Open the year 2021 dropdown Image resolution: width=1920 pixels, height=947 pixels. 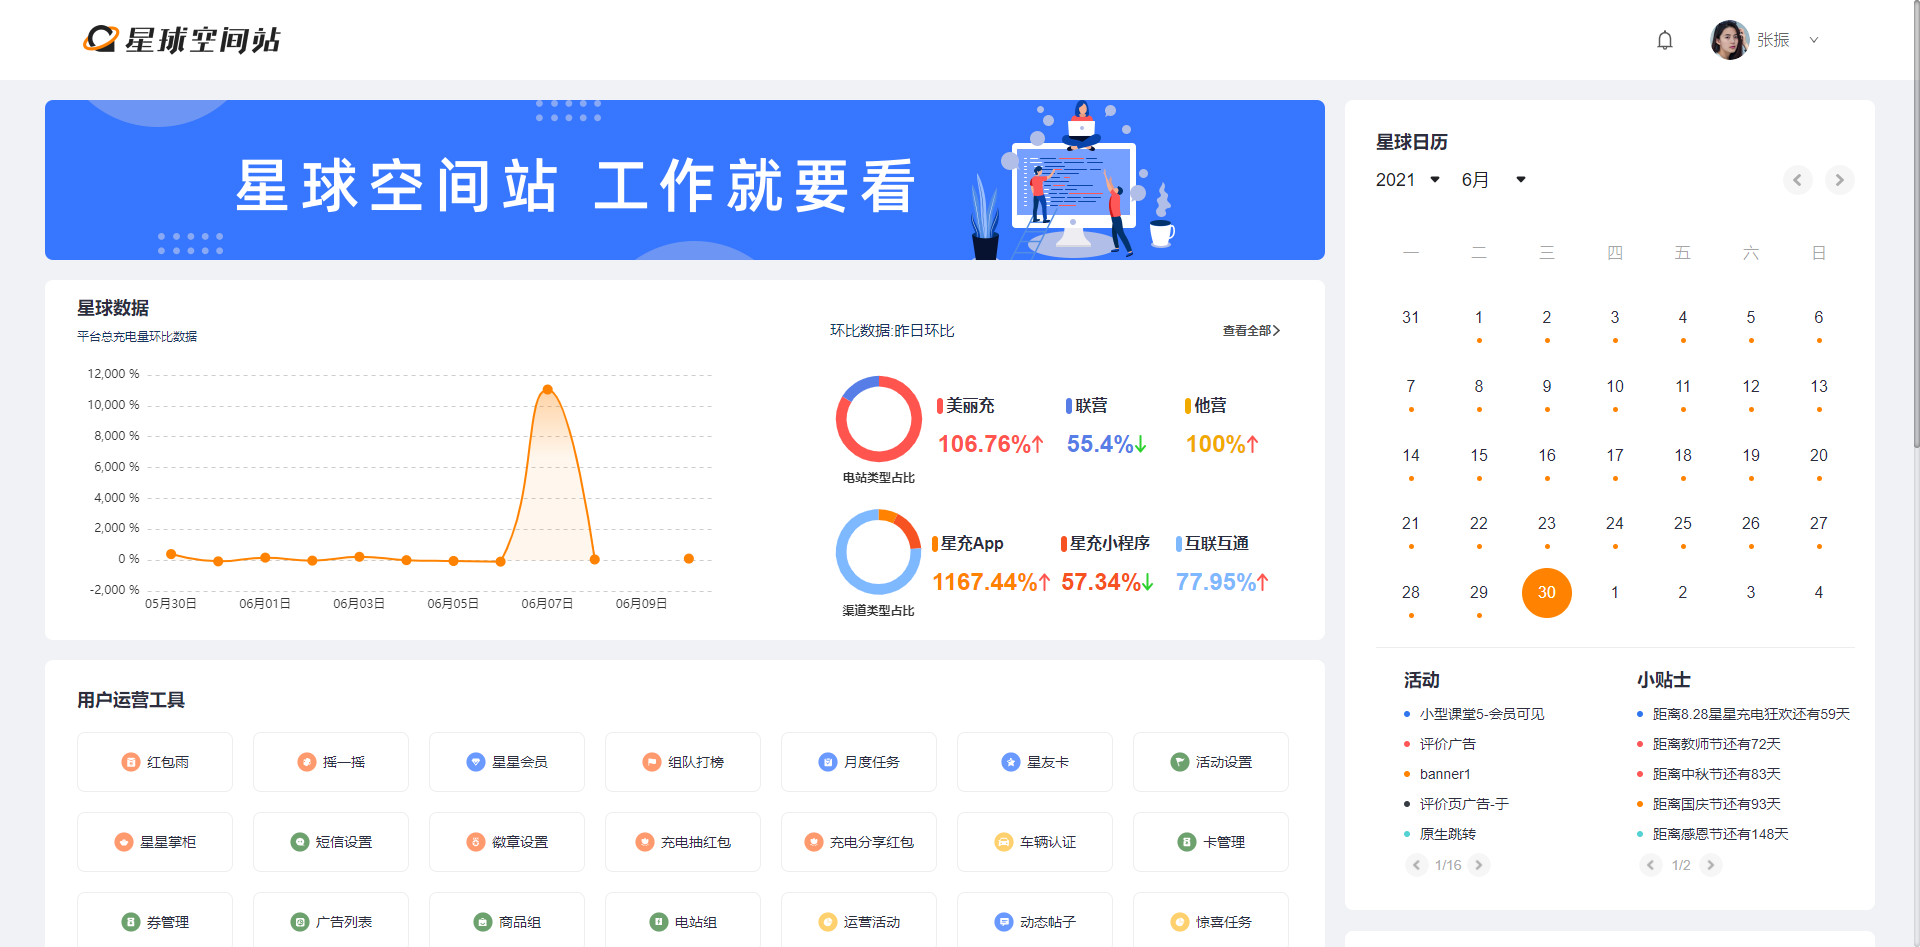tap(1408, 180)
